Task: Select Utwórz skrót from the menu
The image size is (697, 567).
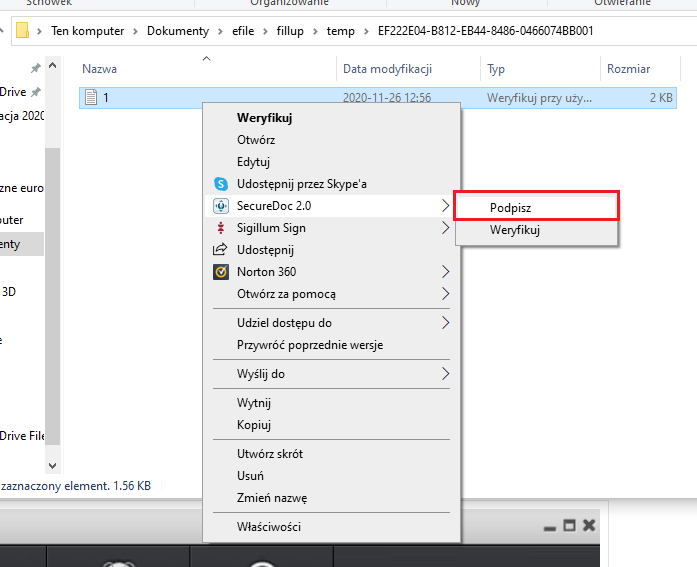Action: (331, 454)
